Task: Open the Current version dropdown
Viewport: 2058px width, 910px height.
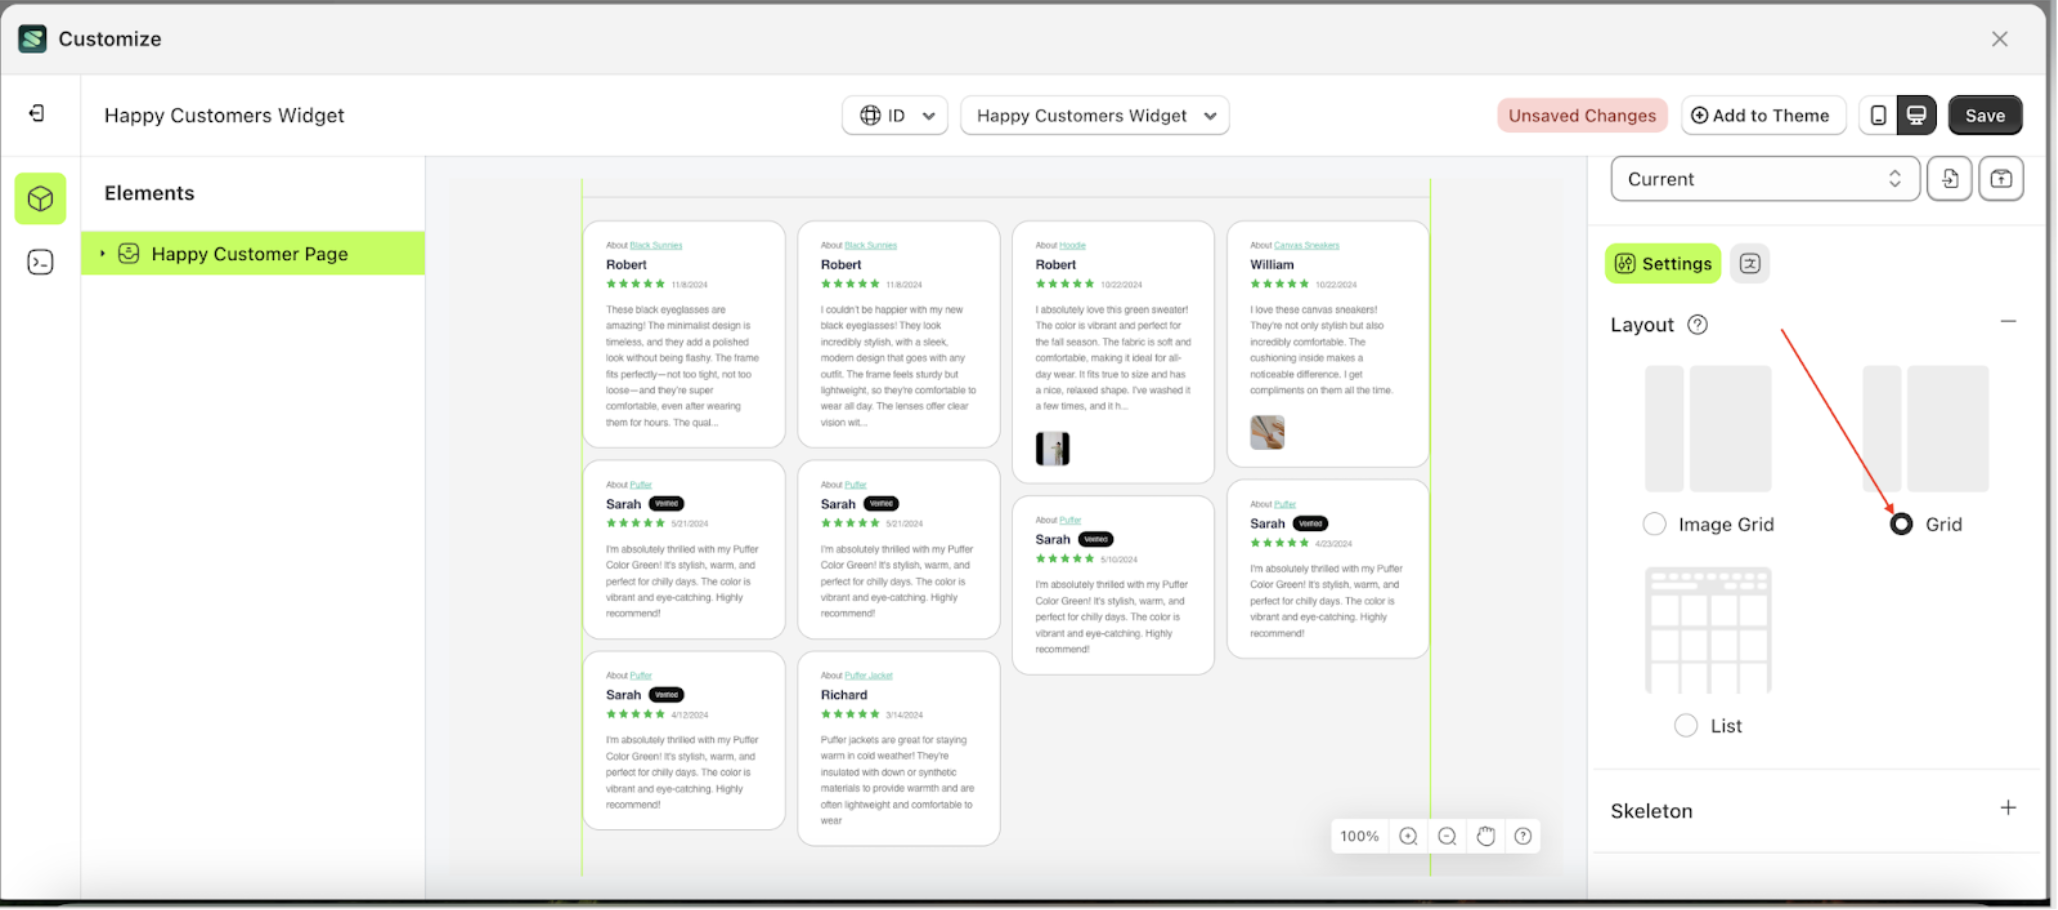Action: point(1764,178)
